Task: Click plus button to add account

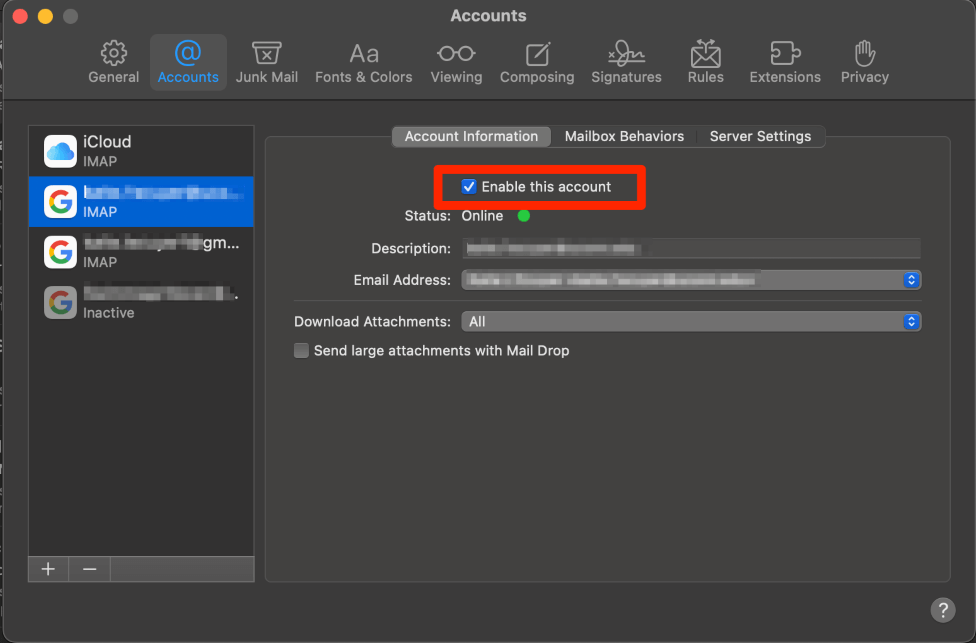Action: 48,569
